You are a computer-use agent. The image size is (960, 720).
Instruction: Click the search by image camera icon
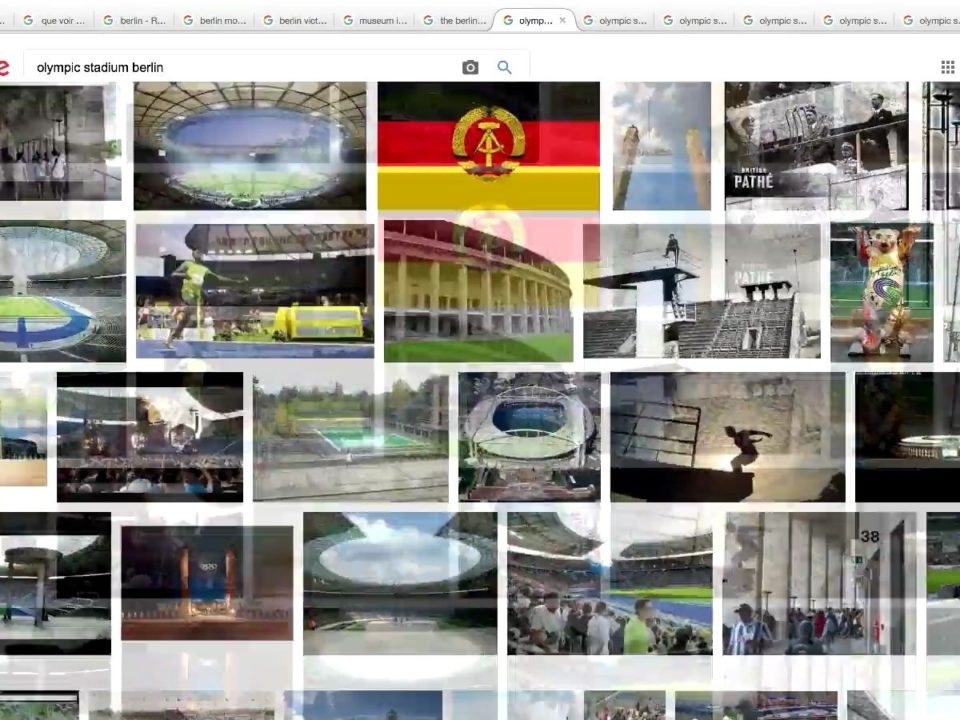(x=470, y=67)
